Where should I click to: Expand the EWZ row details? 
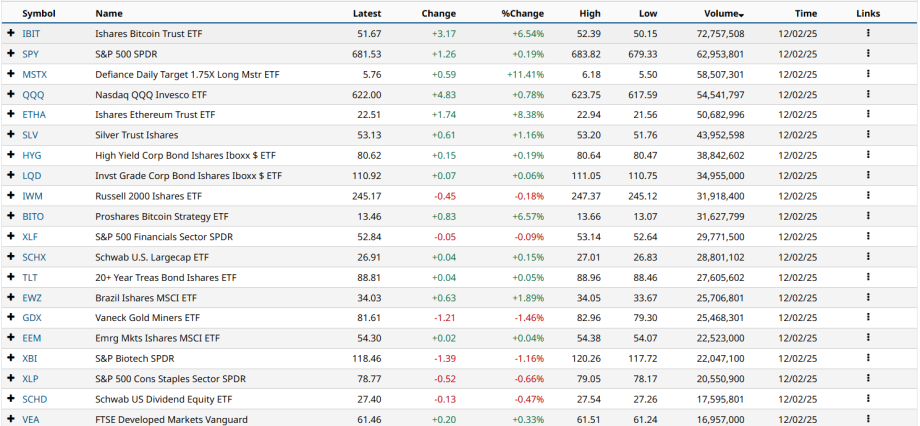11,297
